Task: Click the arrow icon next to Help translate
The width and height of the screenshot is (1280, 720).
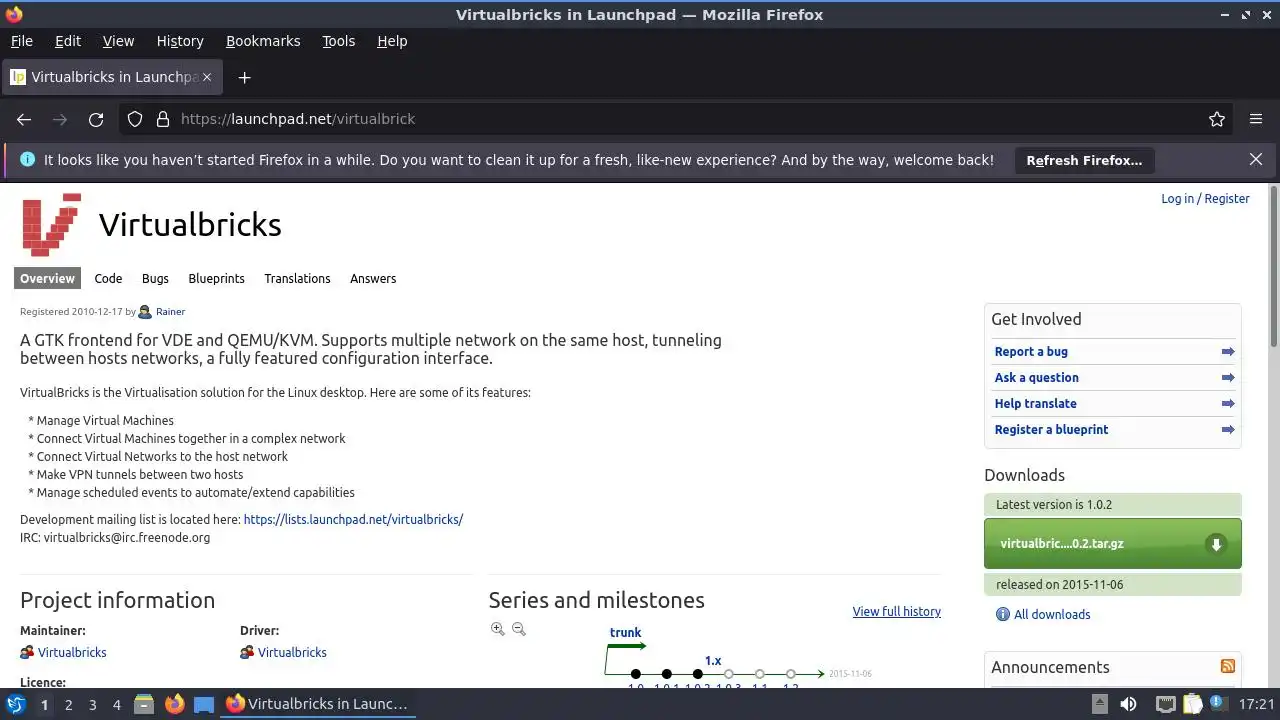Action: tap(1228, 404)
